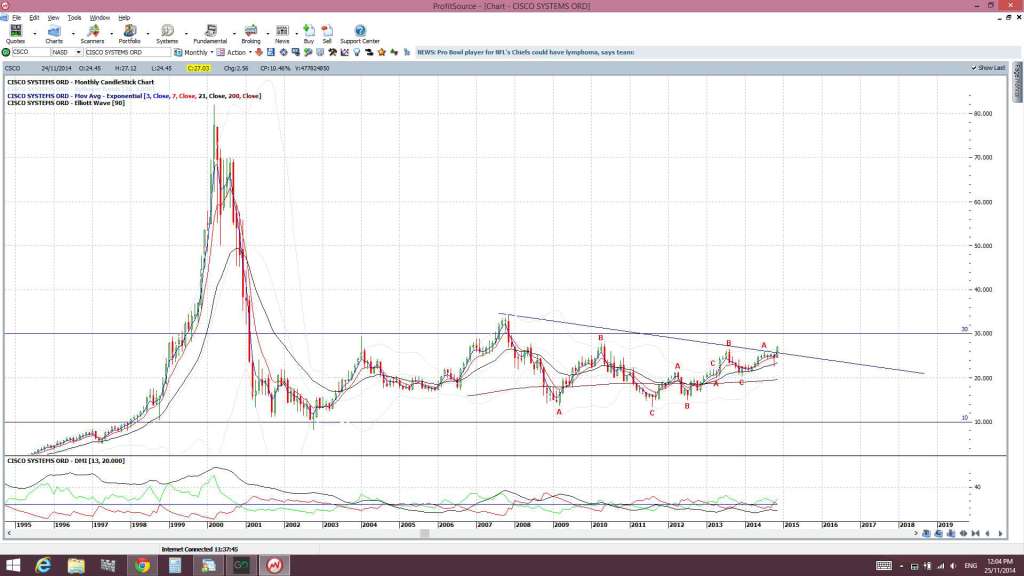This screenshot has width=1024, height=576.
Task: Click the hammer tools icon in chart toolbar
Action: [x=332, y=52]
